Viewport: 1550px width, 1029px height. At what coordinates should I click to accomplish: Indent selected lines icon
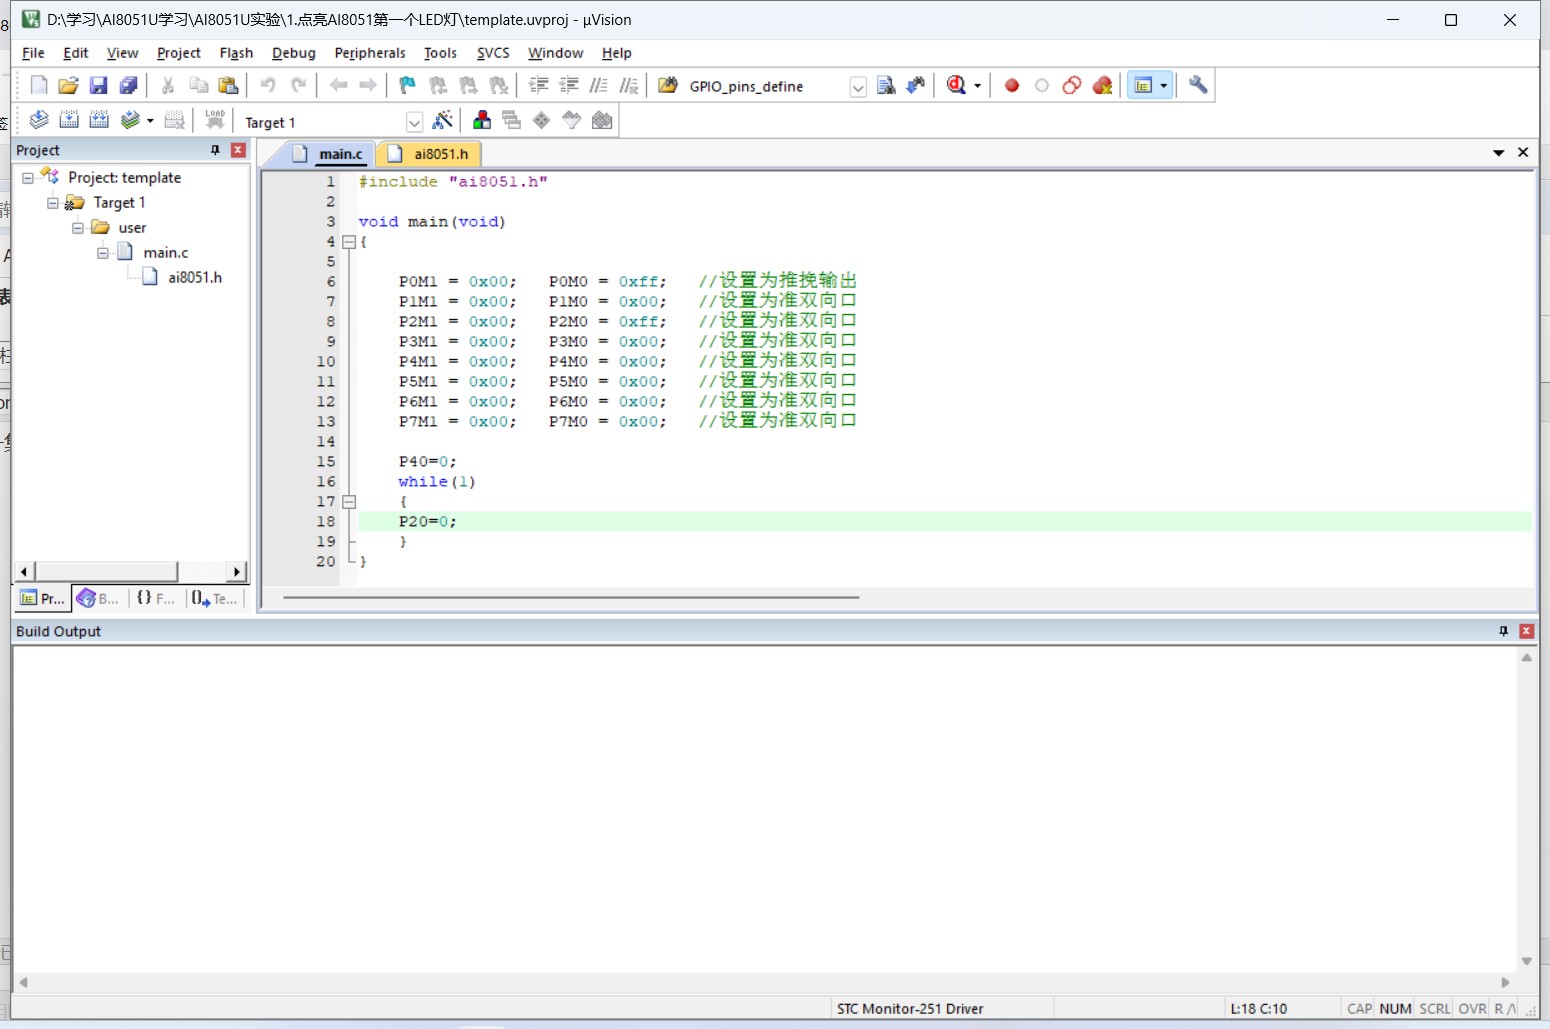(x=538, y=86)
